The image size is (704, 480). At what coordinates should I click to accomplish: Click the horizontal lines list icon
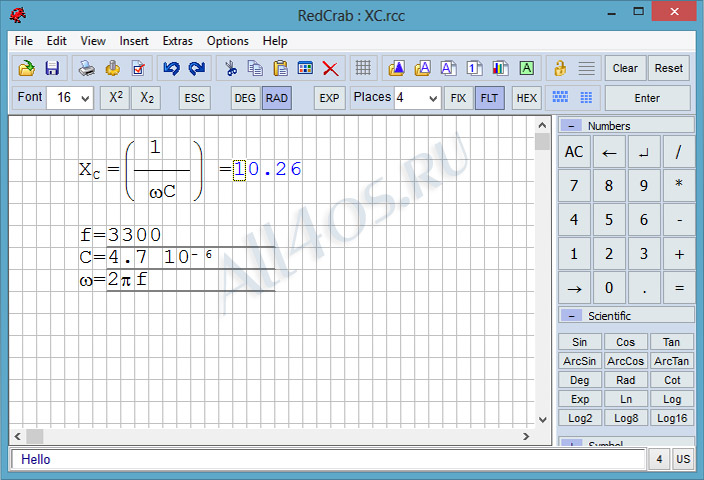[586, 68]
